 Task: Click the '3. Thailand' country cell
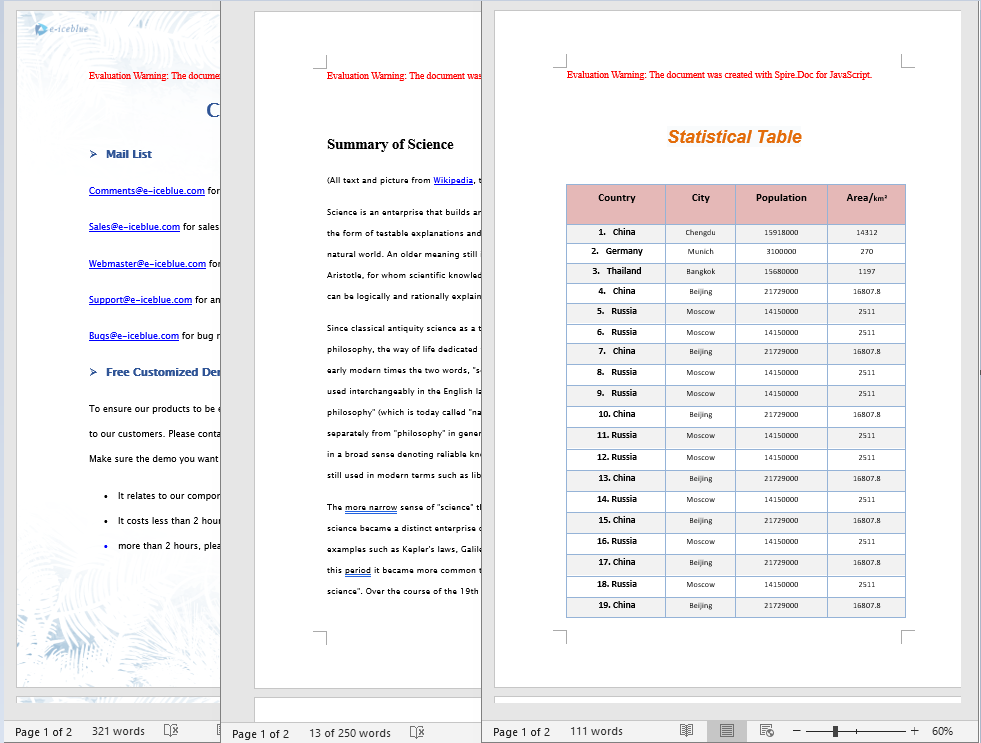pyautogui.click(x=616, y=271)
